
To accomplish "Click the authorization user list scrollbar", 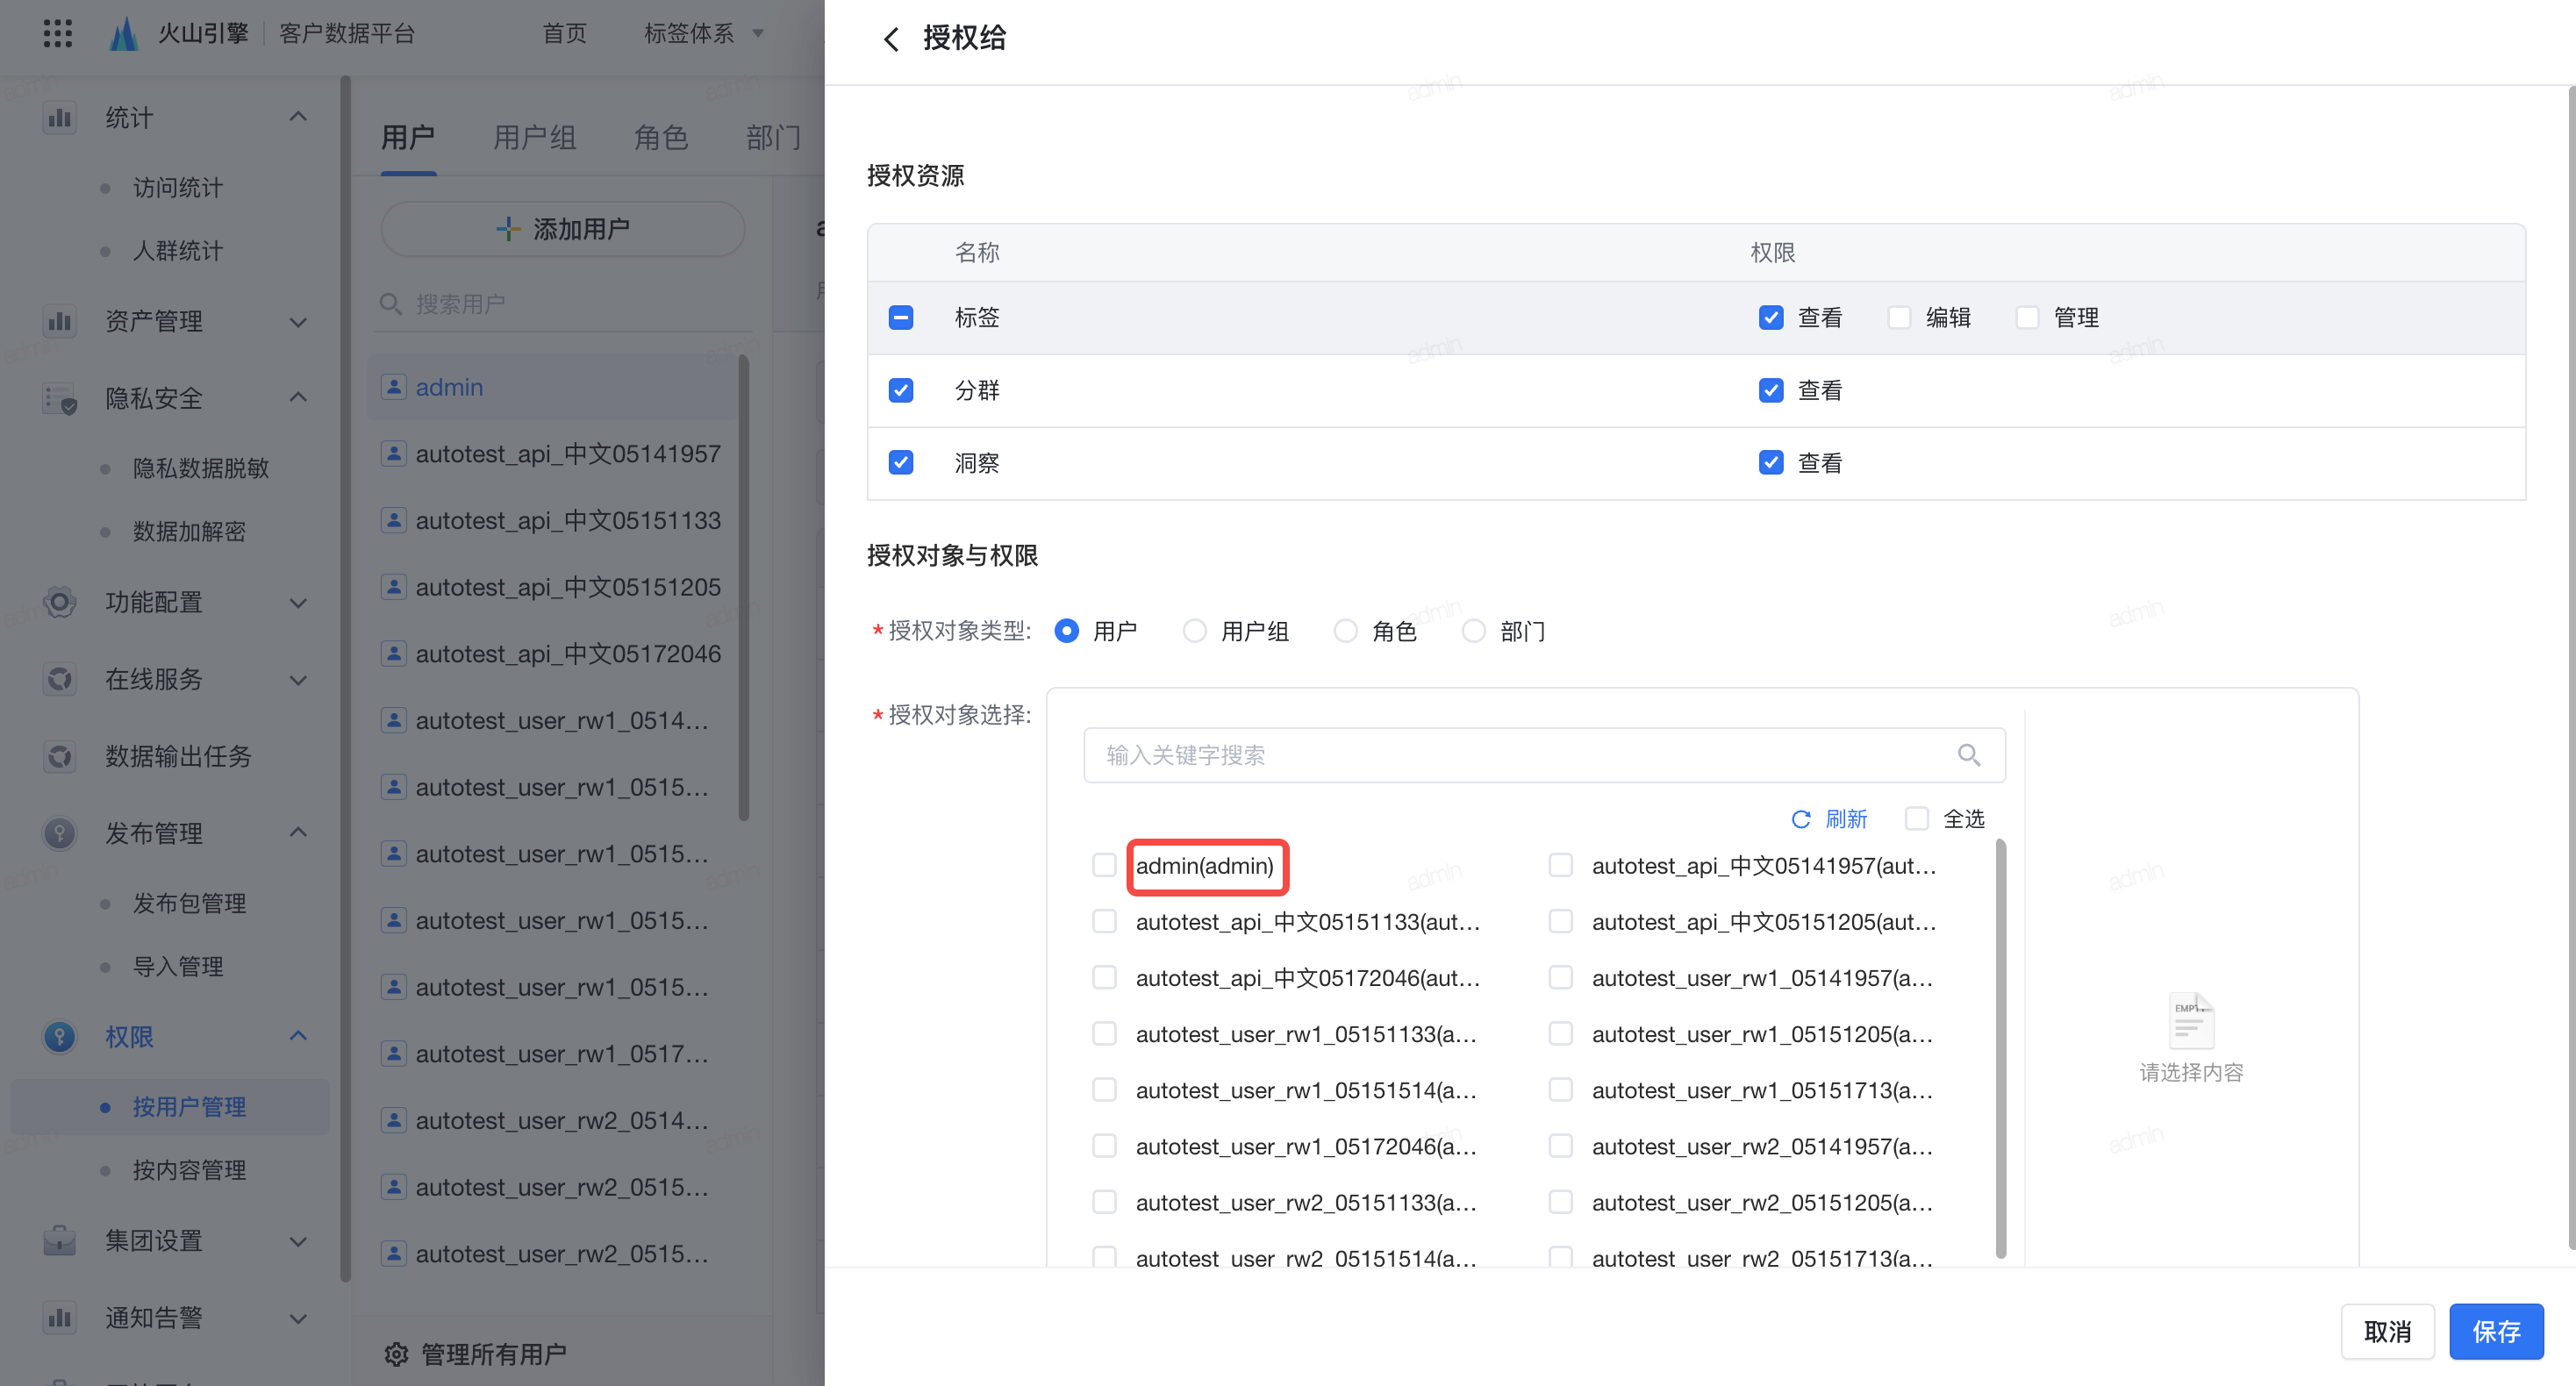I will tap(2001, 1048).
